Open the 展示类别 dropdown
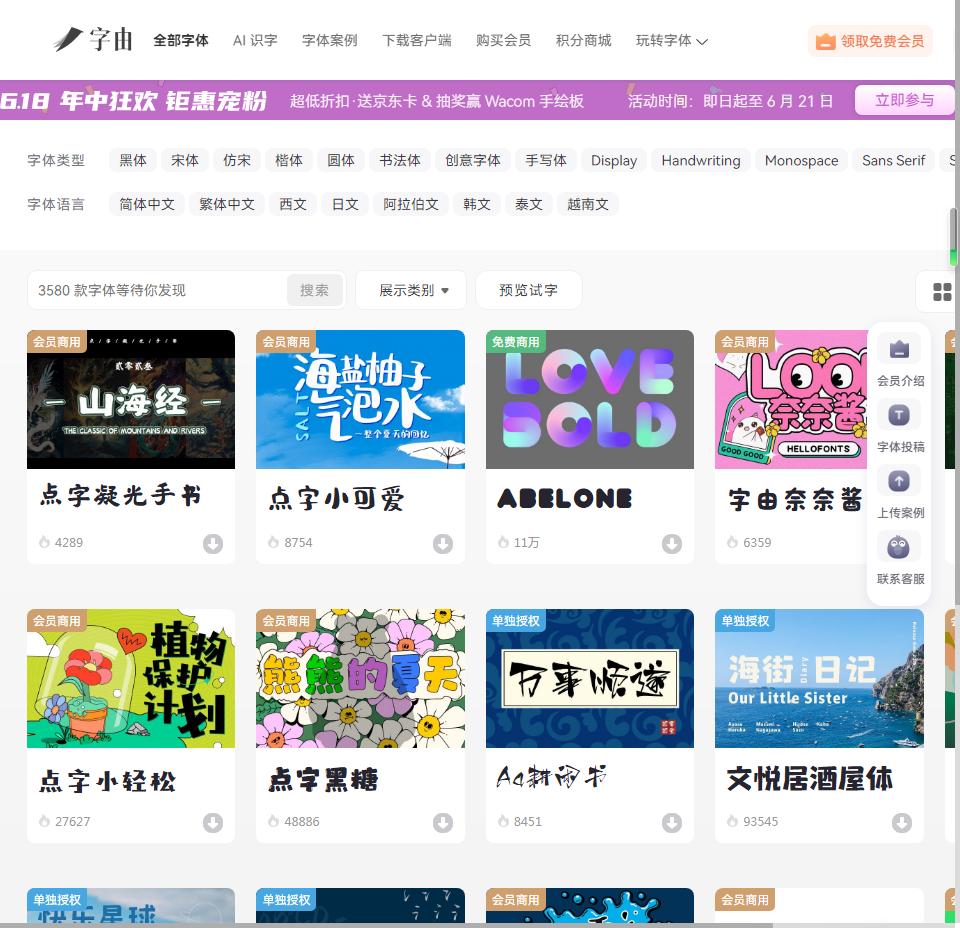Viewport: 960px width, 928px height. point(411,290)
